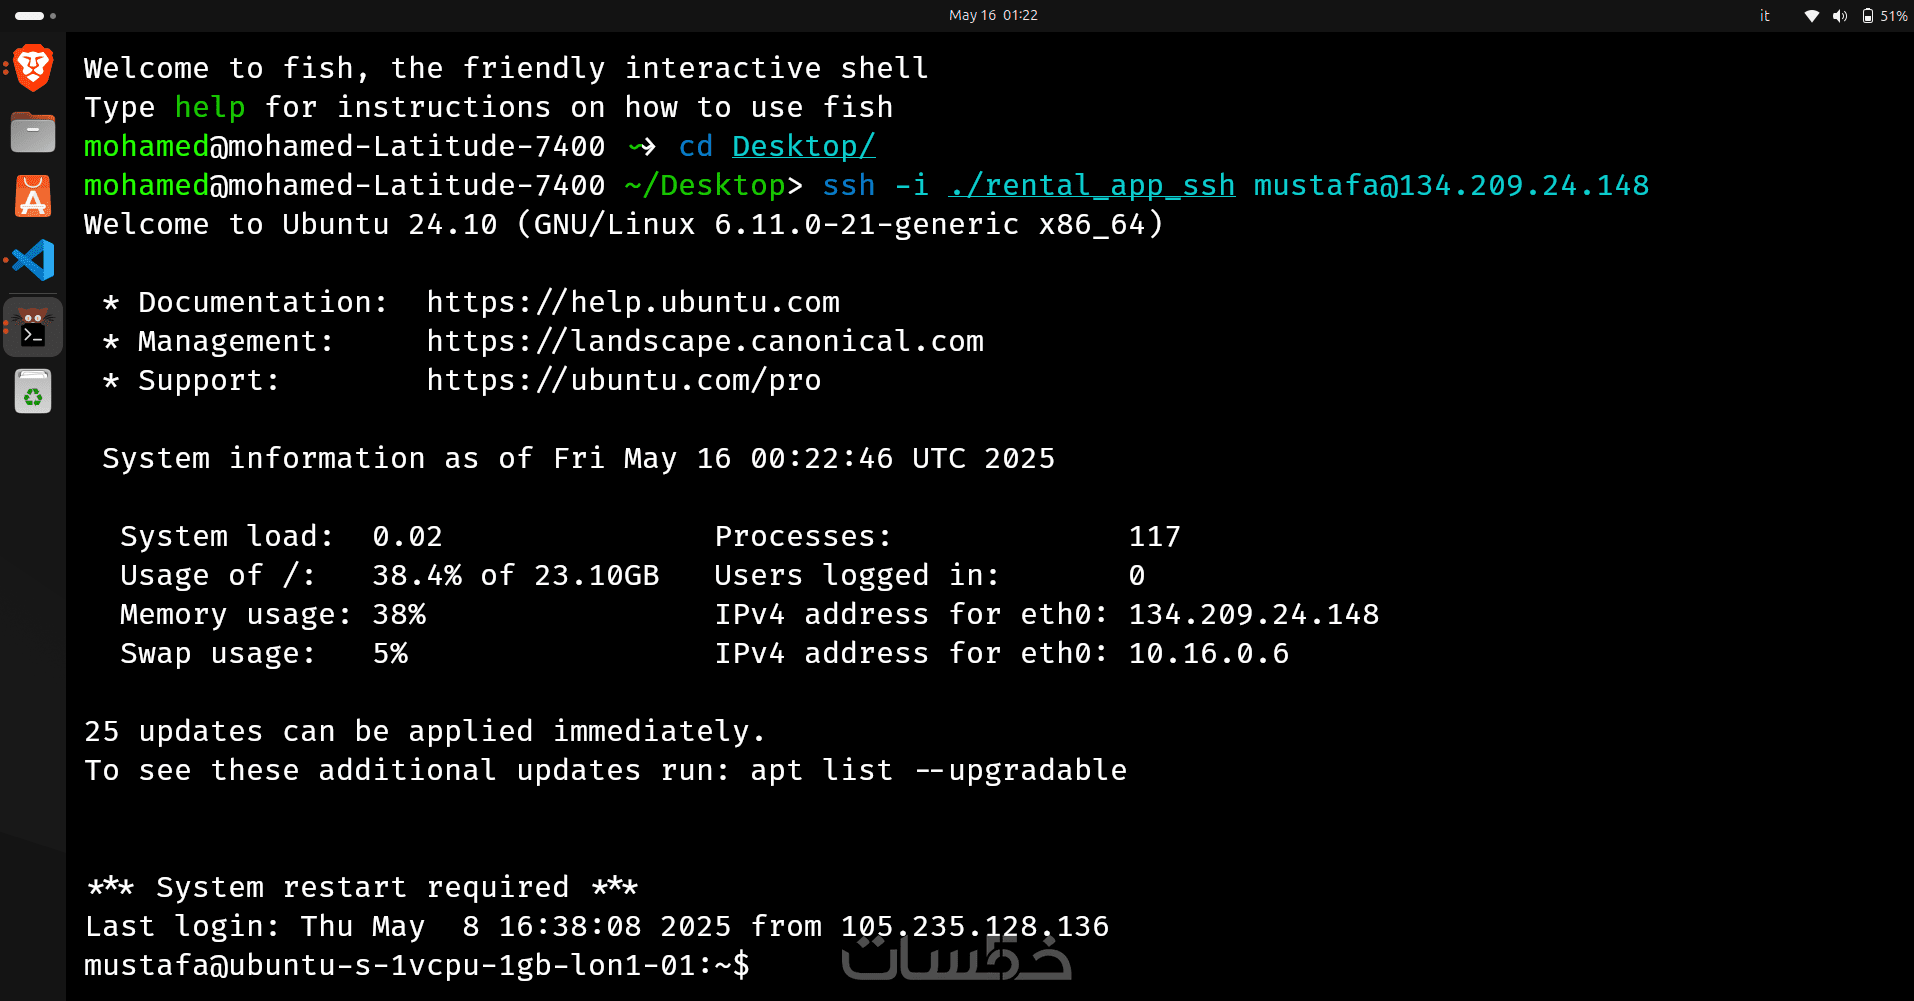
Task: Click the 'apt list --upgradable' command text
Action: click(938, 770)
